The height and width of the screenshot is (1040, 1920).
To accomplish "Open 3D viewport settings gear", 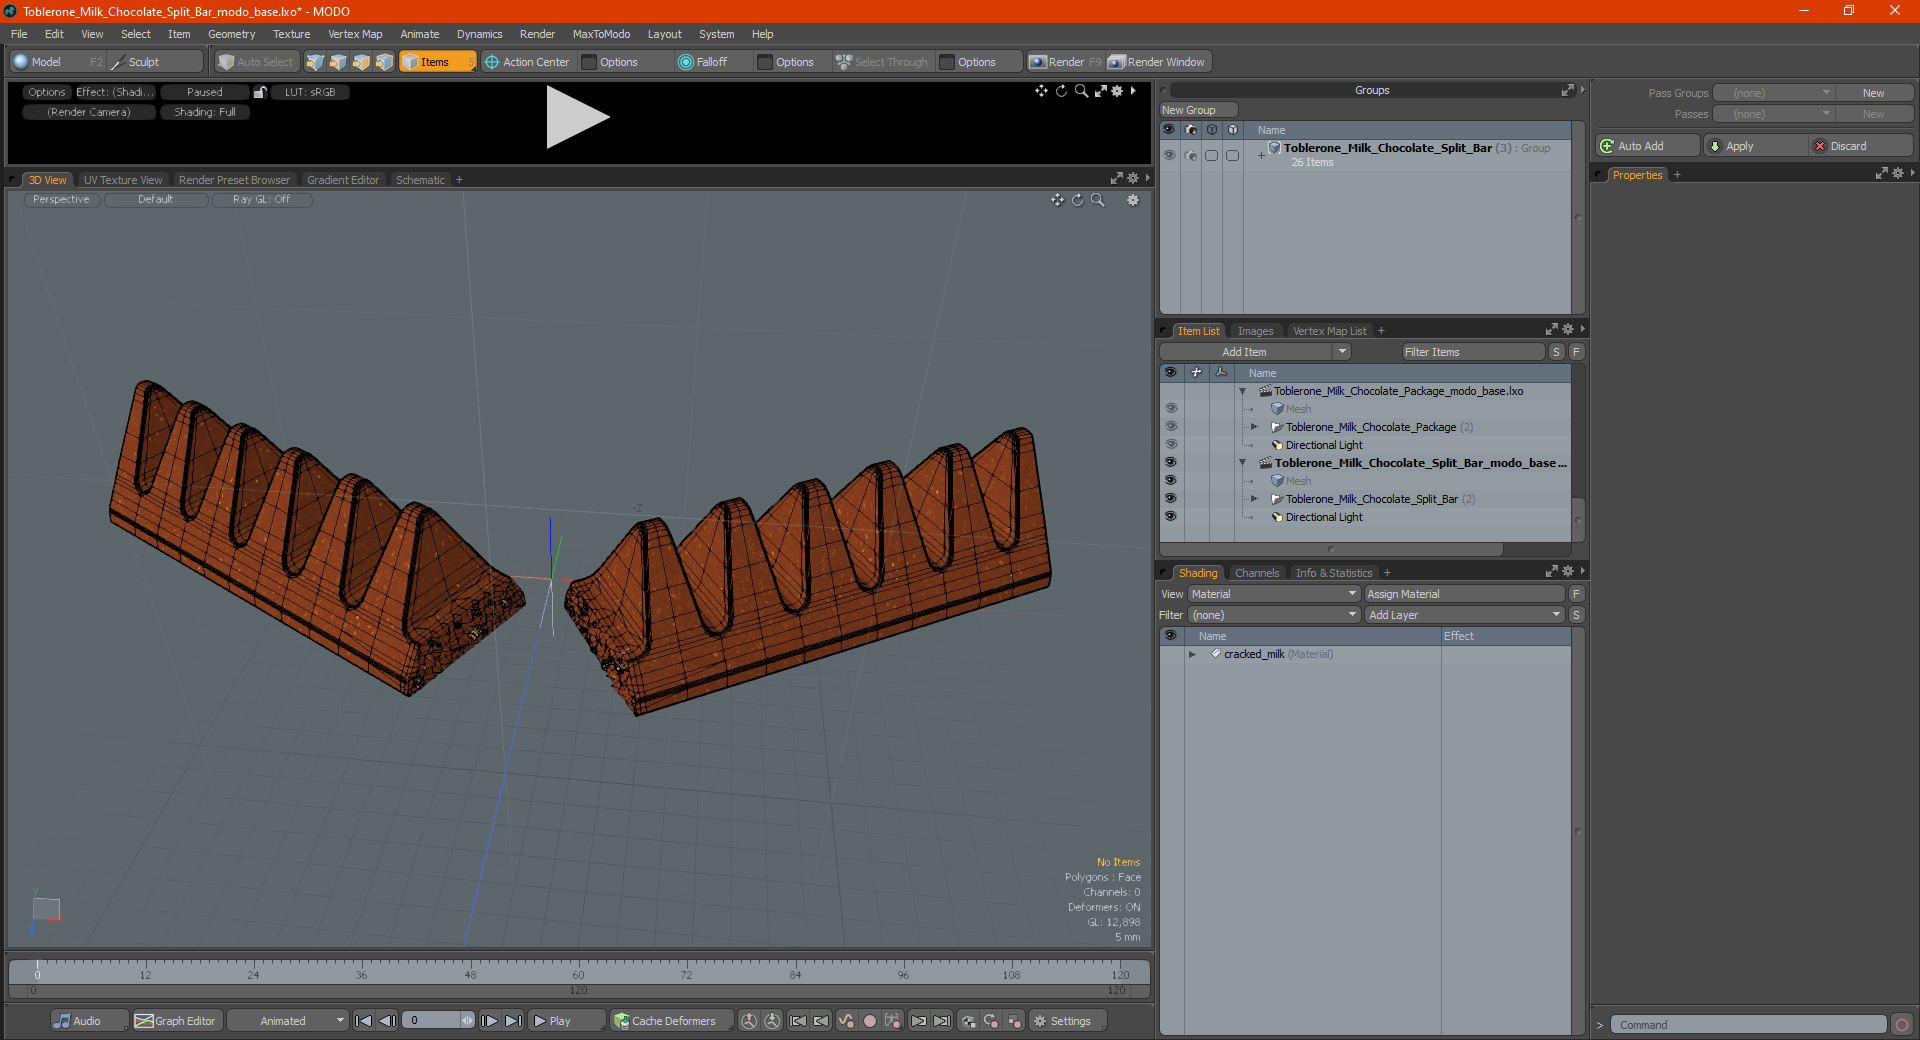I will click(x=1133, y=200).
